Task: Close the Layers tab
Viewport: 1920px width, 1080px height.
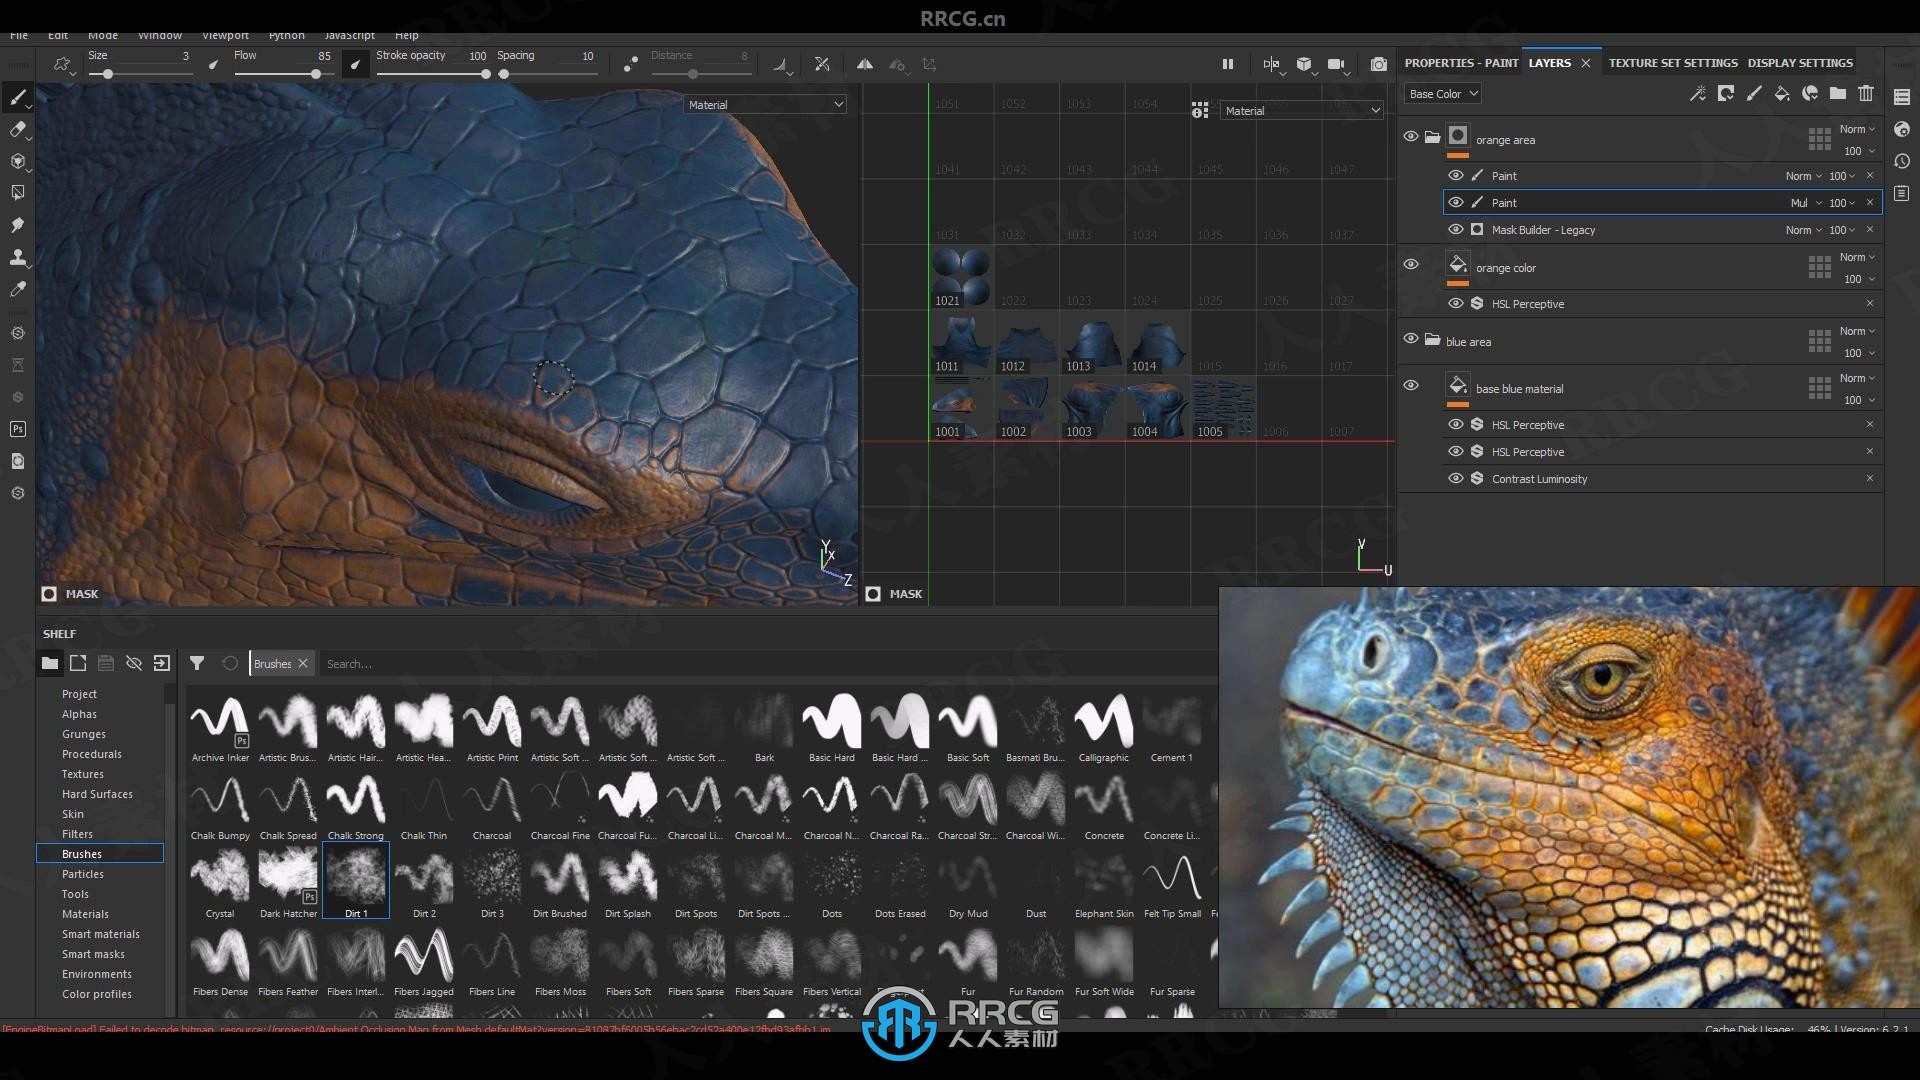Action: tap(1586, 63)
